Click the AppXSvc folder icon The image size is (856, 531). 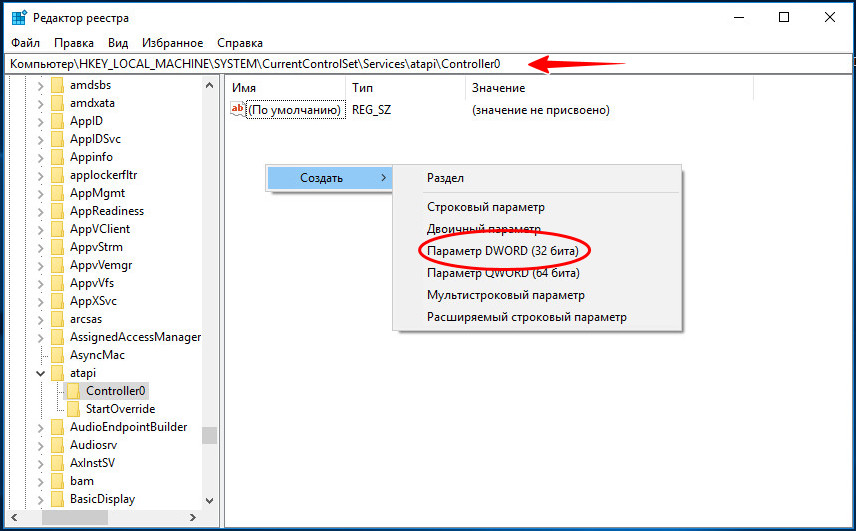pyautogui.click(x=57, y=301)
